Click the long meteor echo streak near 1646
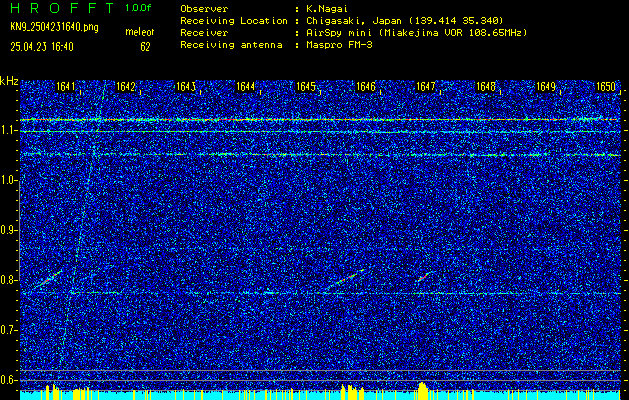 pos(344,280)
